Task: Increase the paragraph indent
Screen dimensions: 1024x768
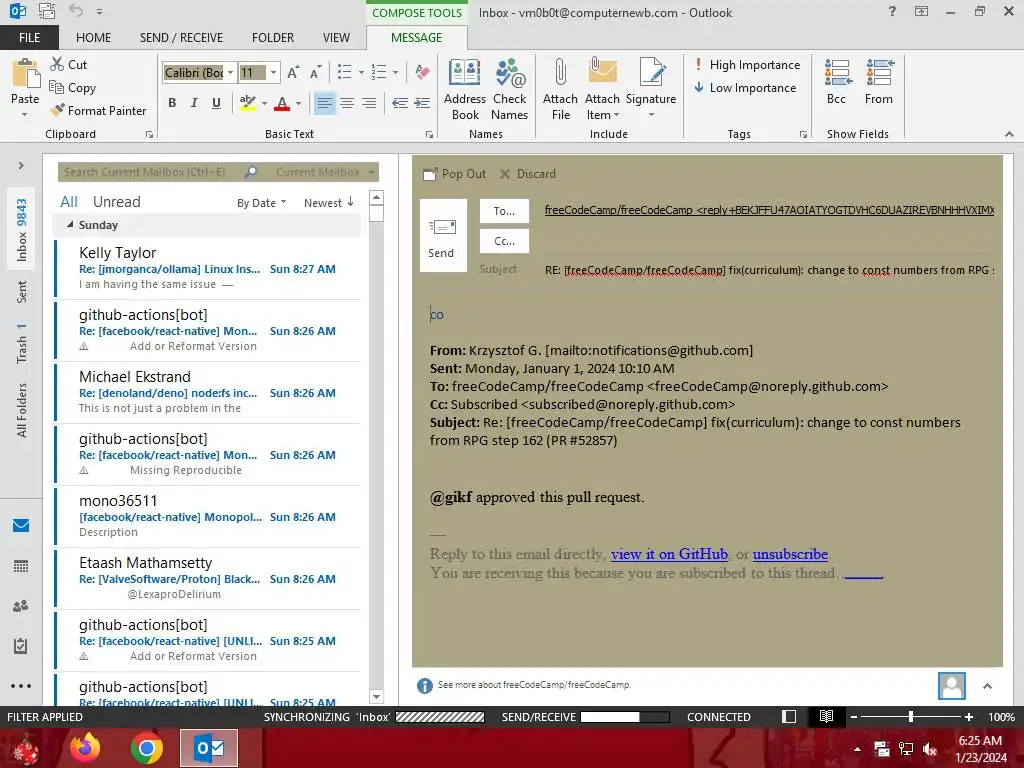Action: [423, 103]
